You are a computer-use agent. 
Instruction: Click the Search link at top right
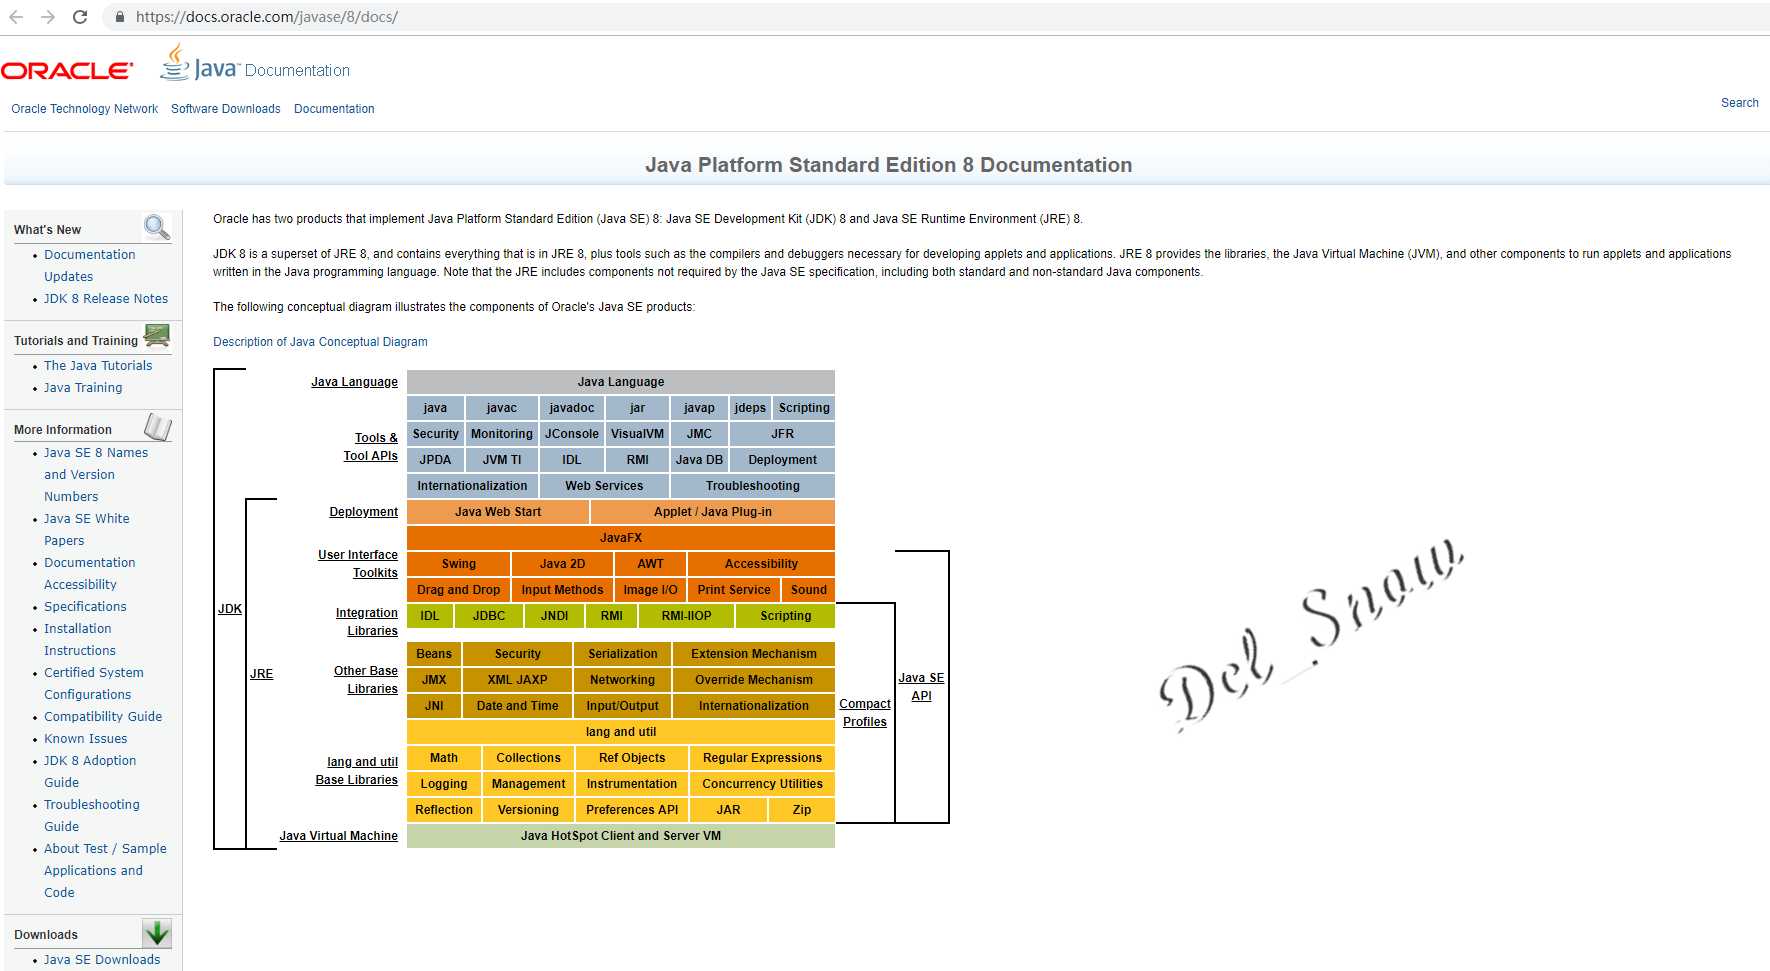1739,103
